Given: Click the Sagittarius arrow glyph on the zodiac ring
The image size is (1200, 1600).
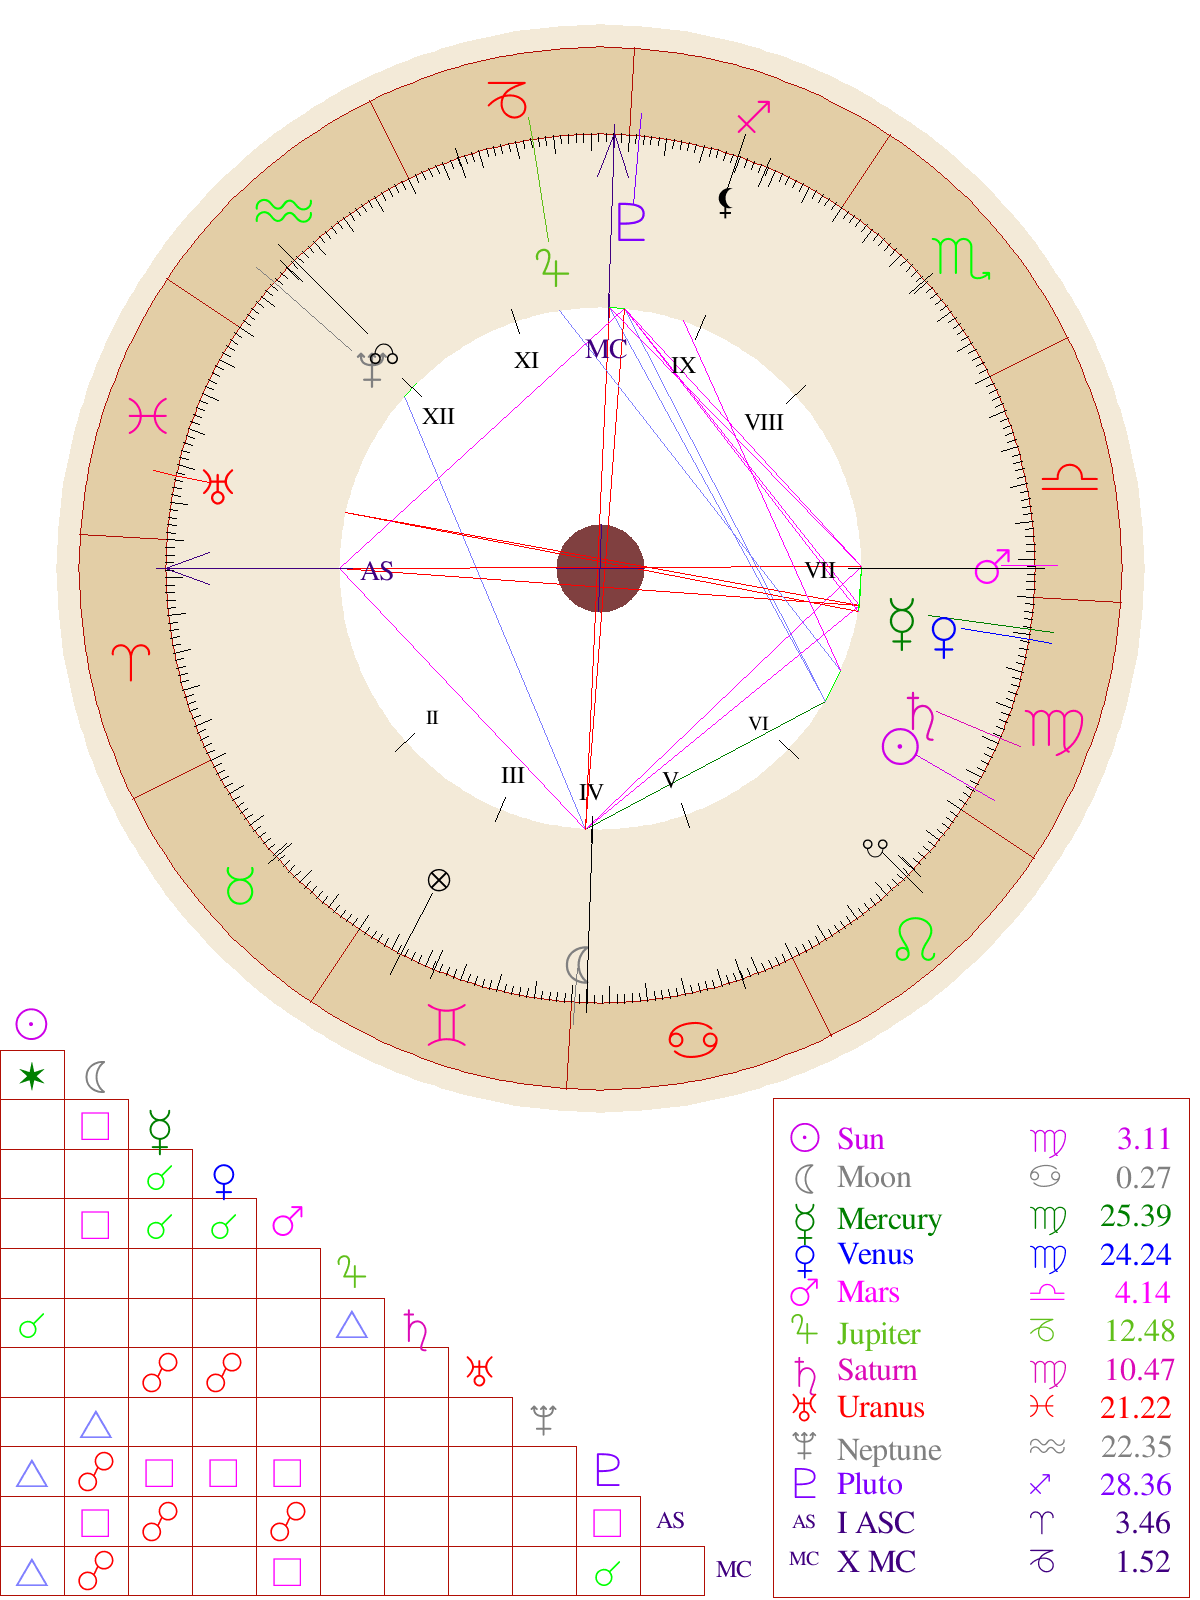Looking at the screenshot, I should click(x=753, y=117).
